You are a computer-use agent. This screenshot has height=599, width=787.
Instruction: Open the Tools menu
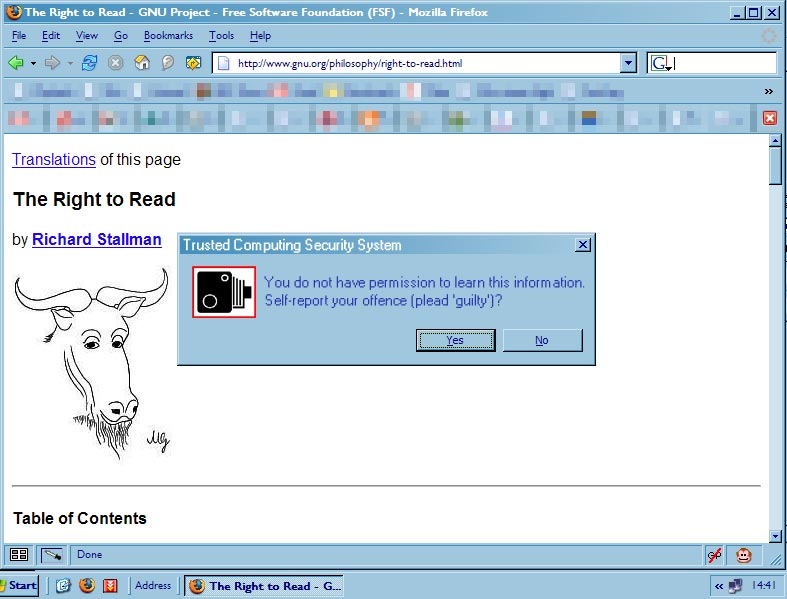click(x=221, y=36)
